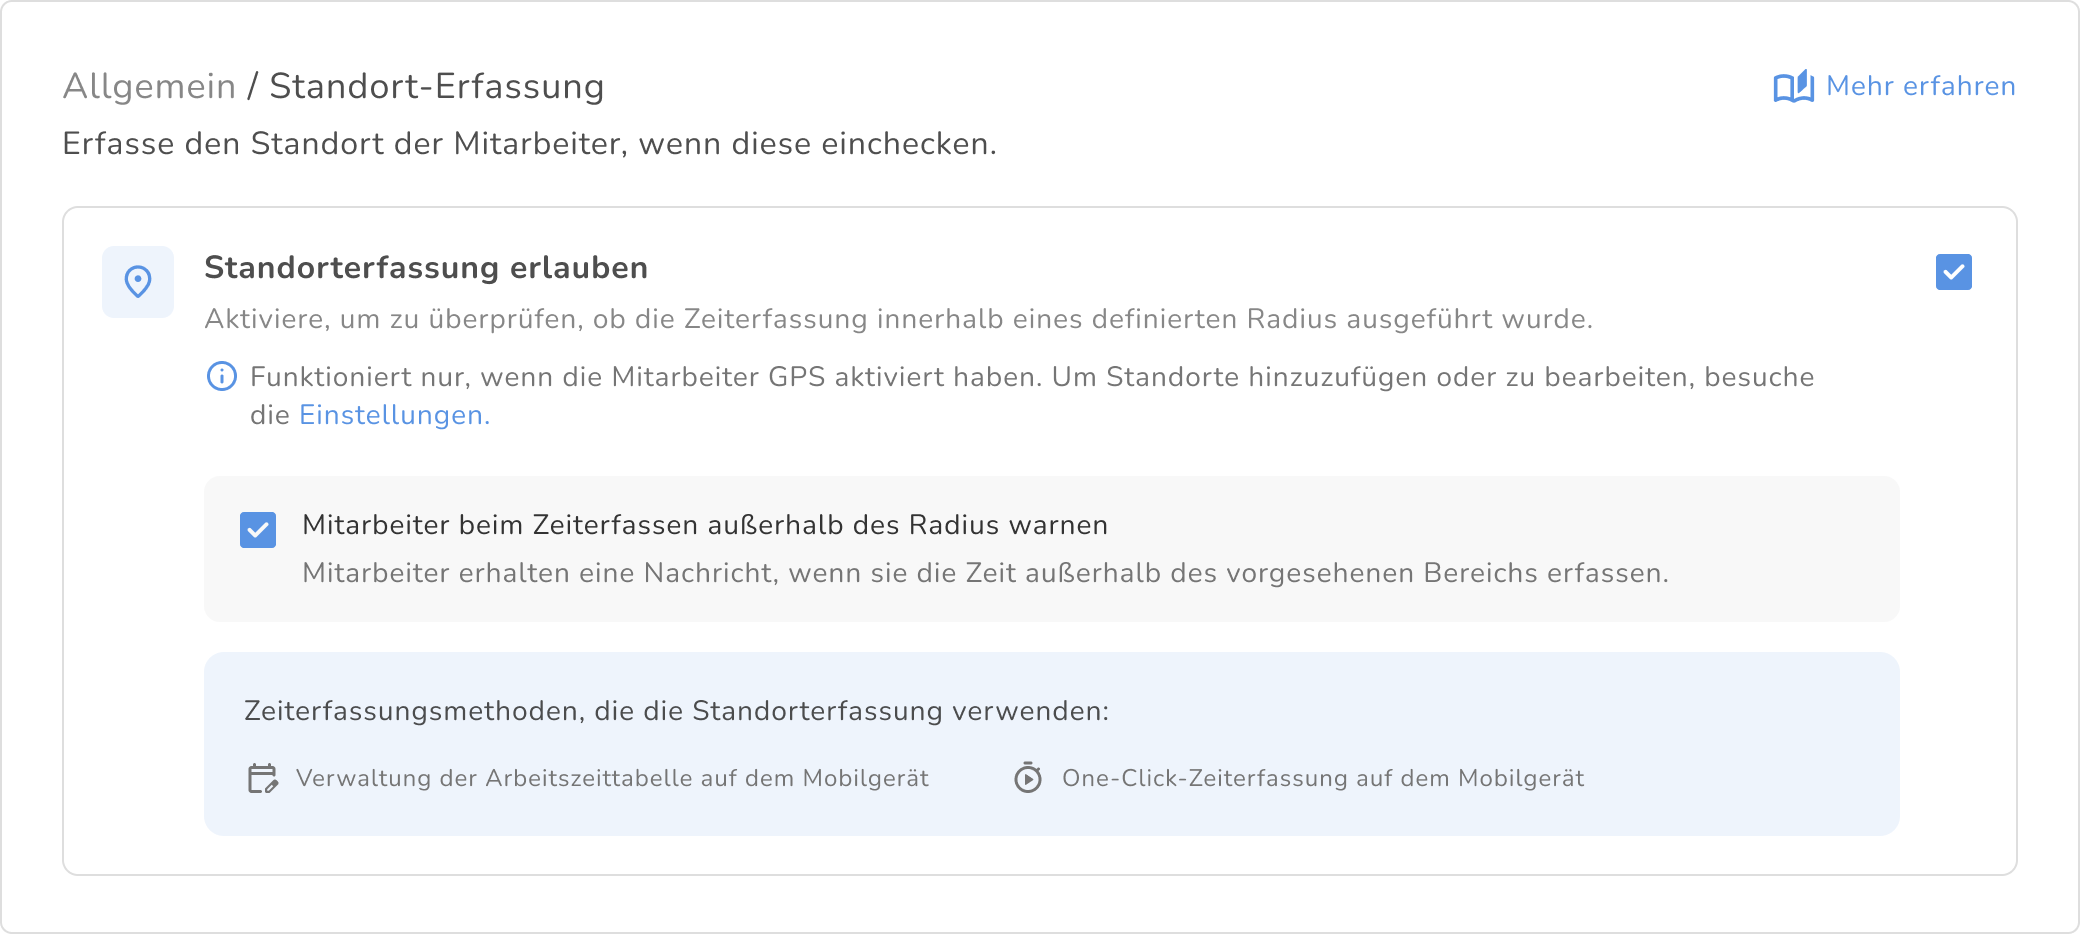
Task: Click the note Funktioniert nur, wenn die Mitarbeiter GPS
Action: (x=1032, y=396)
